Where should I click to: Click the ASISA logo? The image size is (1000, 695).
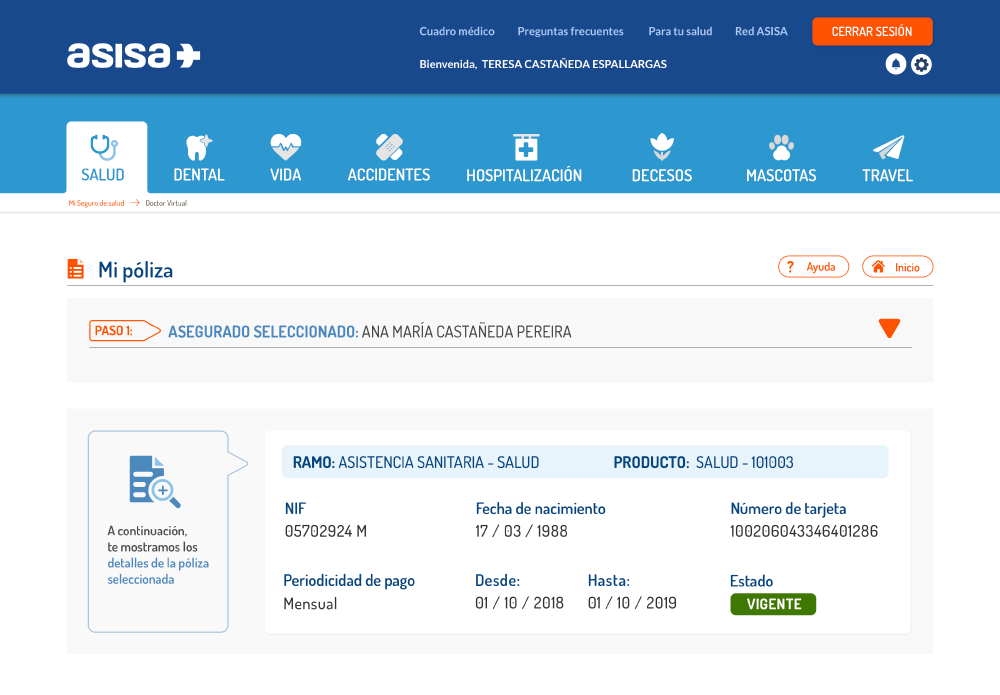pyautogui.click(x=133, y=55)
